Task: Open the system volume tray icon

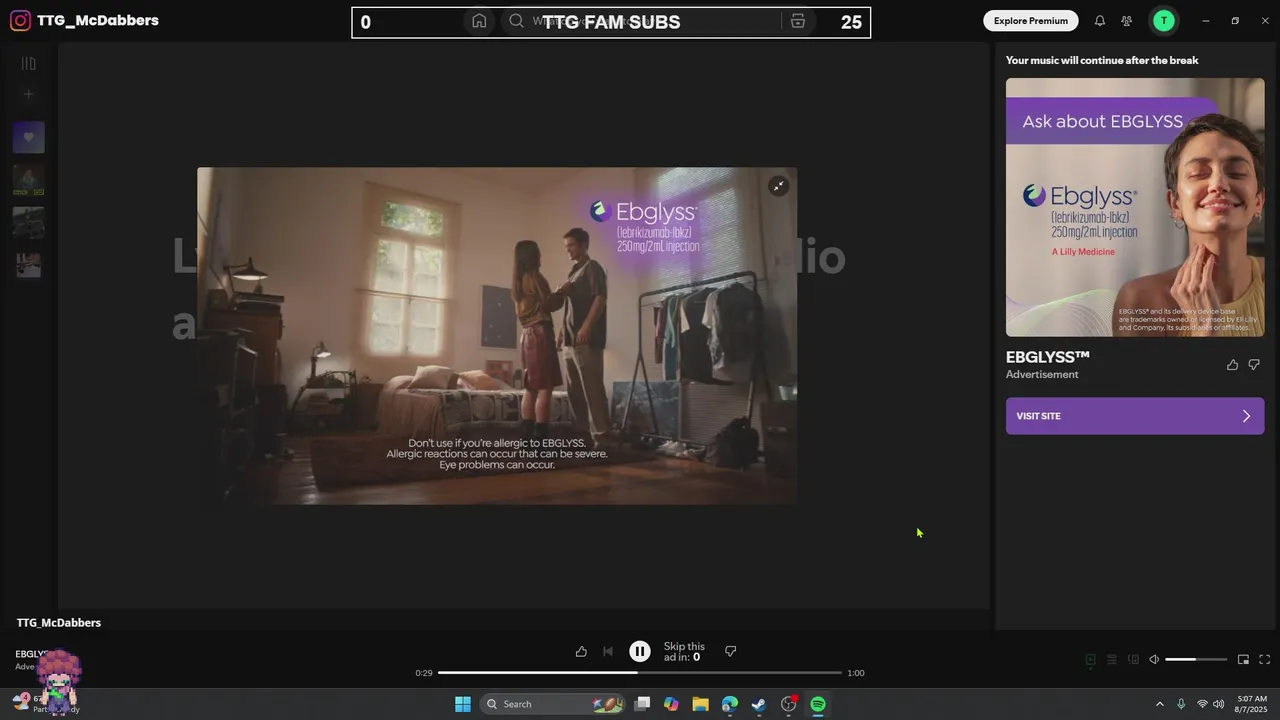Action: (x=1218, y=704)
